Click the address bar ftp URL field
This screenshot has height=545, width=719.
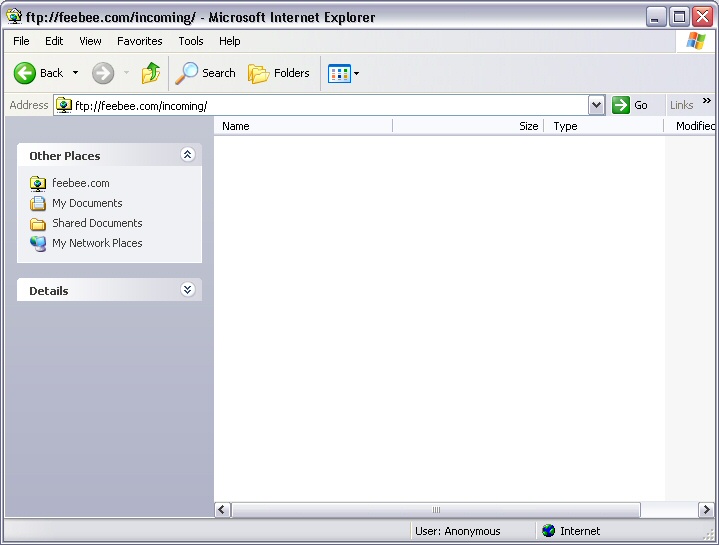click(321, 106)
